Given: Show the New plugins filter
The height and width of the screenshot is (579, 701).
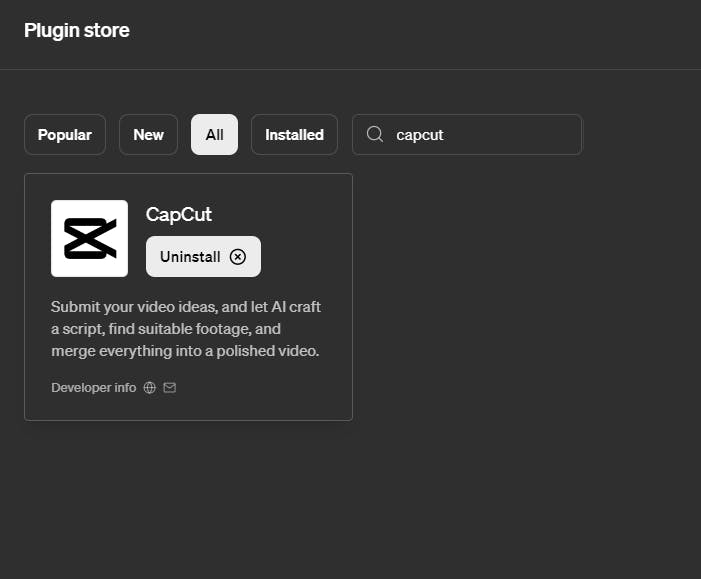Looking at the screenshot, I should (148, 135).
